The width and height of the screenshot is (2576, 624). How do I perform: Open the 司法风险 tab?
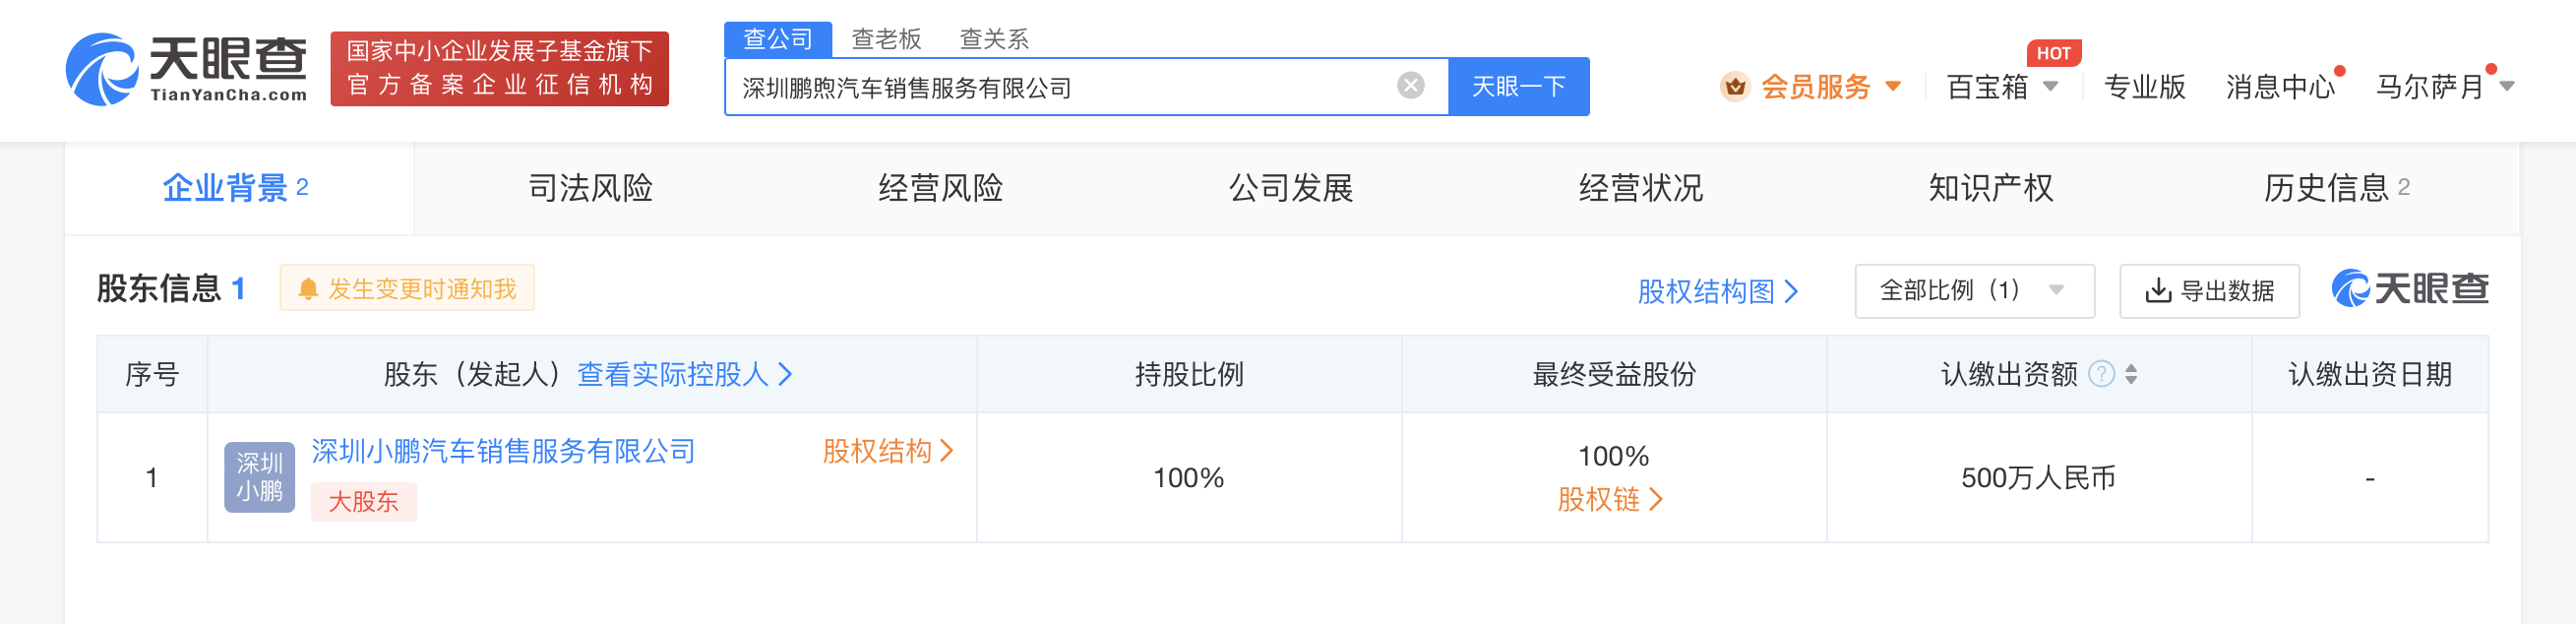(590, 188)
